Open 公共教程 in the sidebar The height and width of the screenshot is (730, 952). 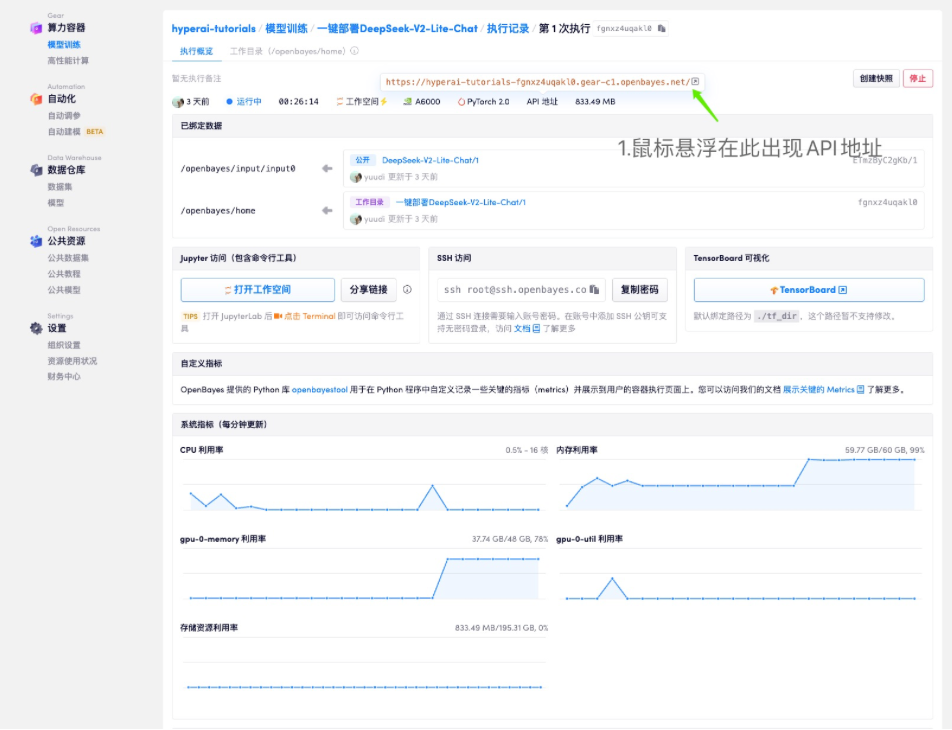pyautogui.click(x=64, y=273)
